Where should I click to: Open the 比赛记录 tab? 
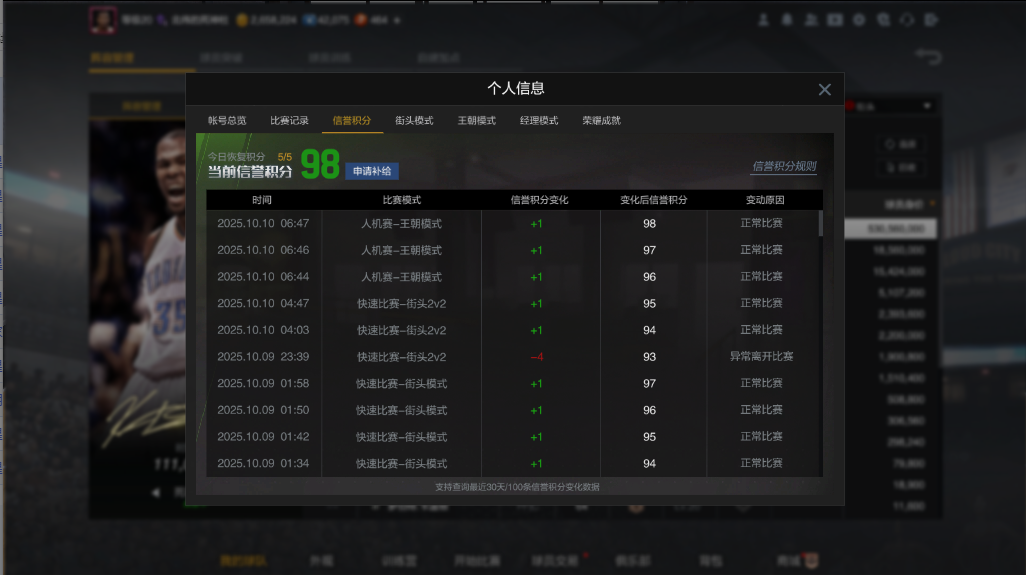point(289,121)
